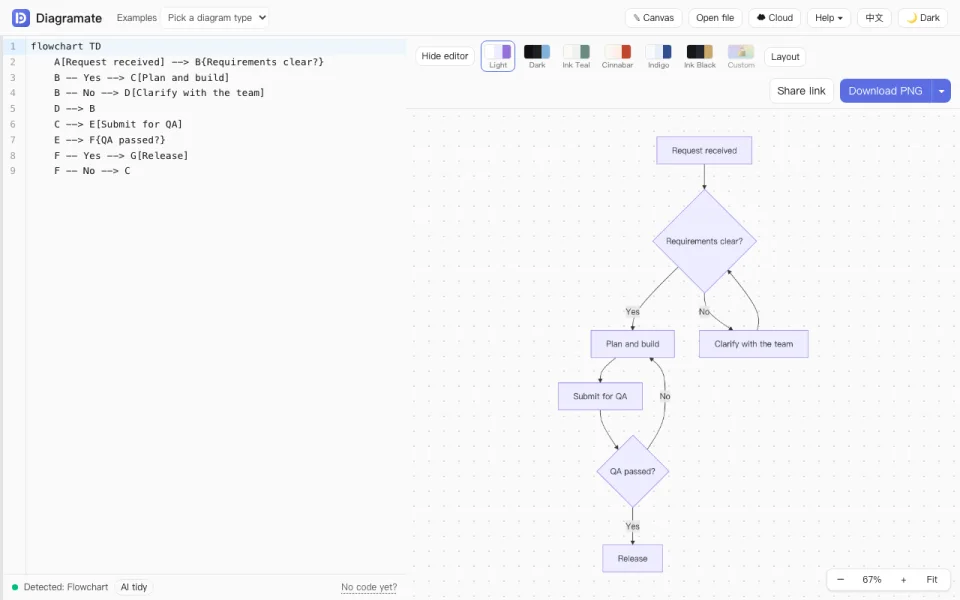Viewport: 960px width, 600px height.
Task: Select the Cinnabar theme swatch
Action: pos(617,56)
